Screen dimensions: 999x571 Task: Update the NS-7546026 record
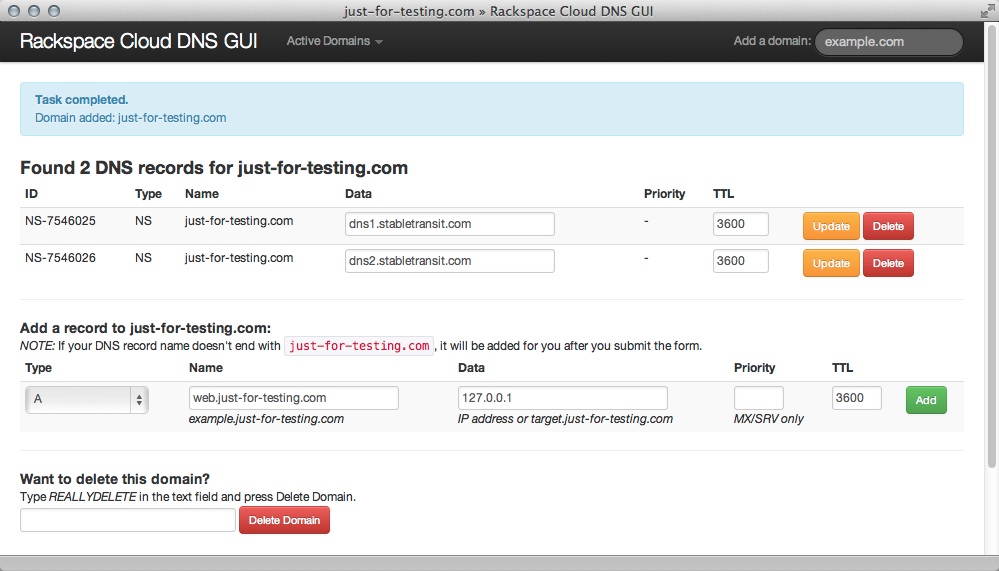click(831, 263)
